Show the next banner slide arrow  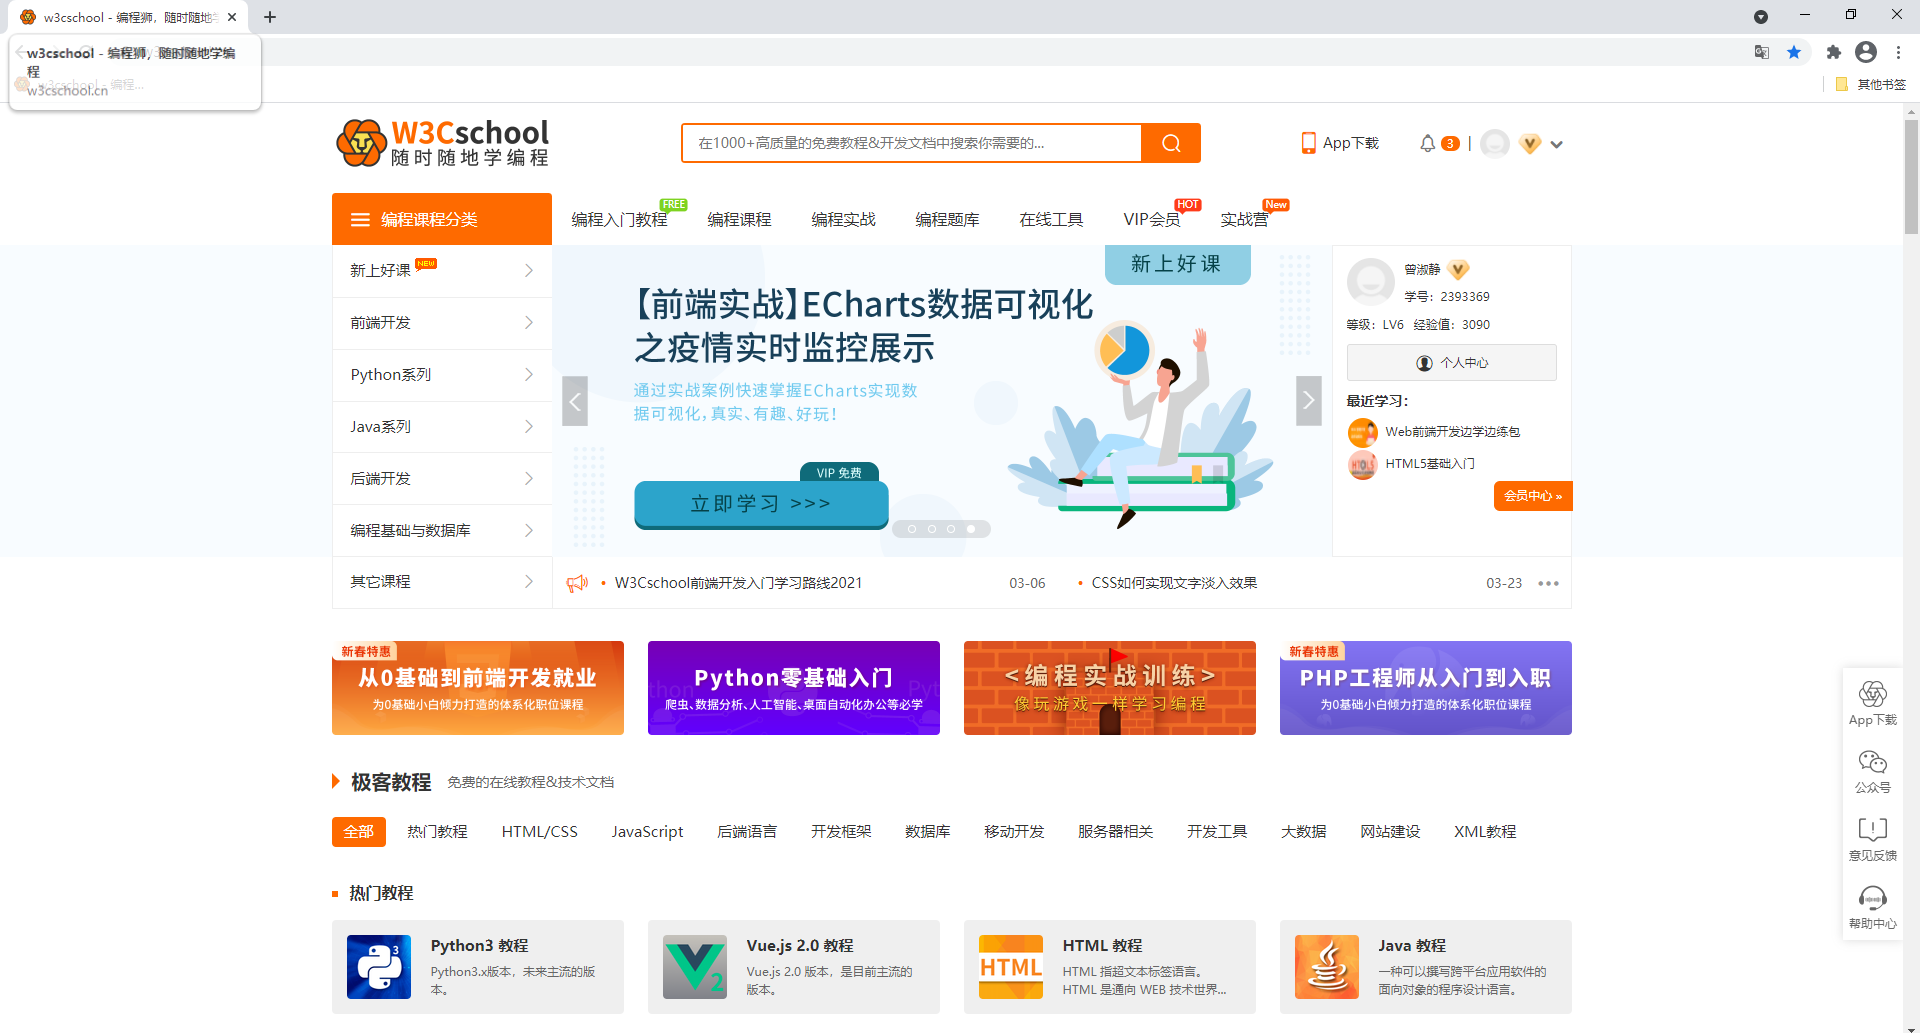[x=1308, y=401]
